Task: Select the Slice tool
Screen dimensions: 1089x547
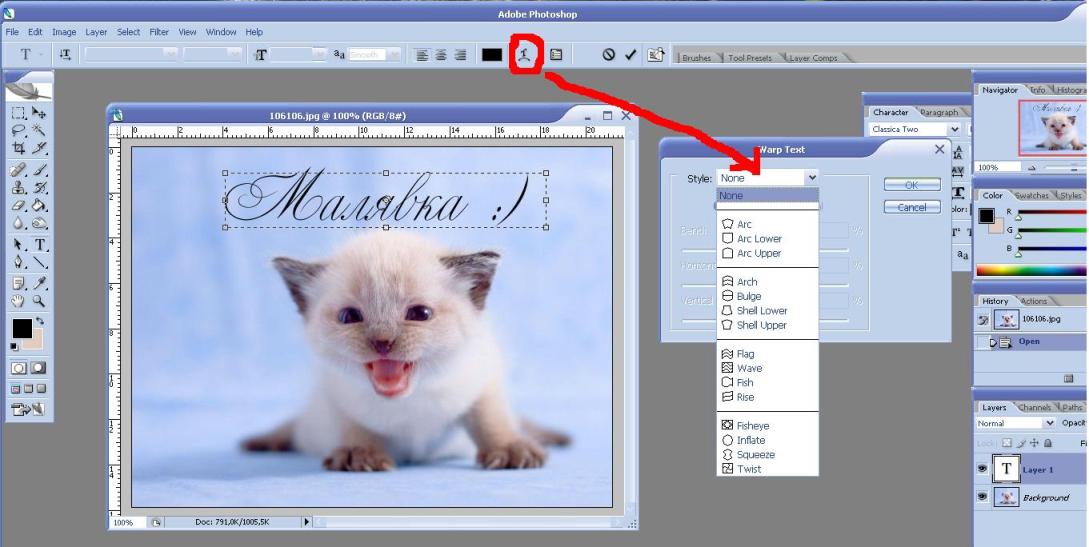Action: [x=40, y=148]
